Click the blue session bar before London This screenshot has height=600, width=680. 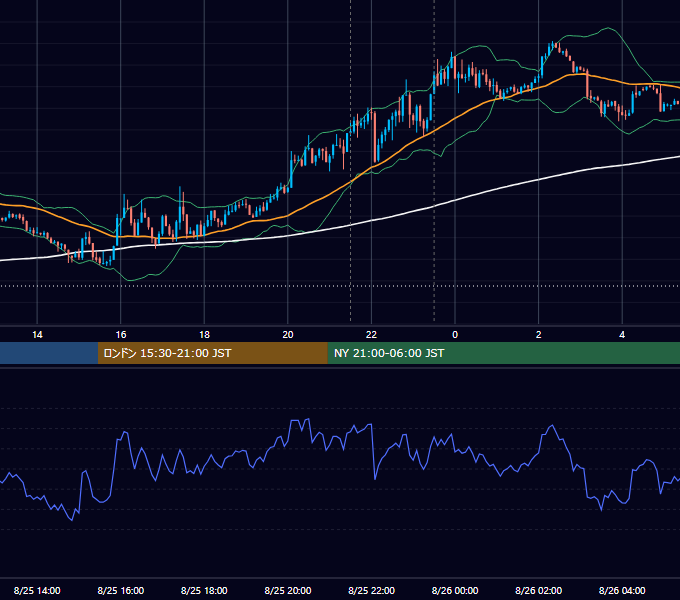[x=49, y=353]
